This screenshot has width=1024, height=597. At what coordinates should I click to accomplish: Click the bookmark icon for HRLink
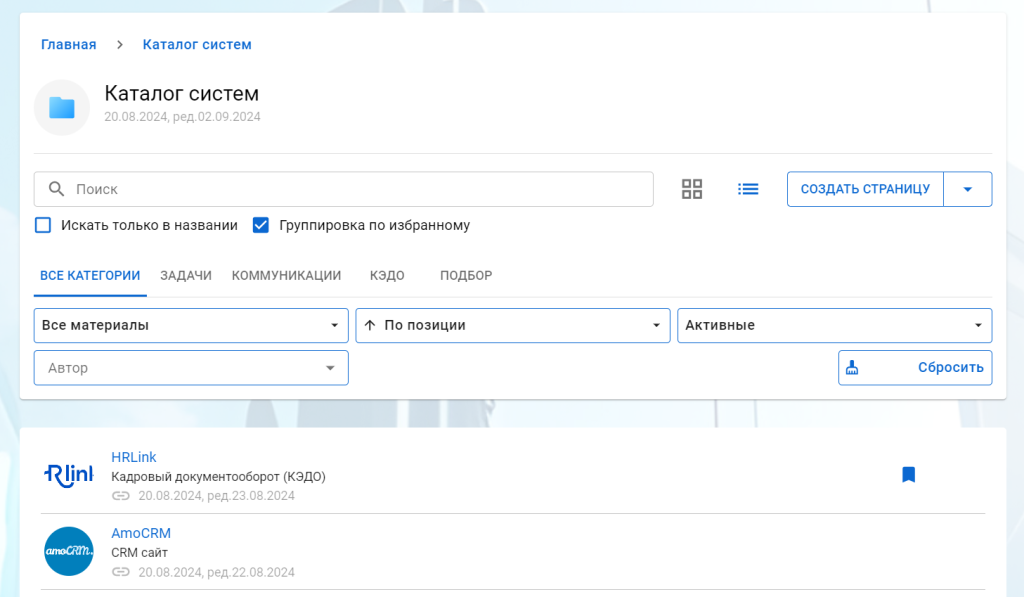(x=908, y=475)
